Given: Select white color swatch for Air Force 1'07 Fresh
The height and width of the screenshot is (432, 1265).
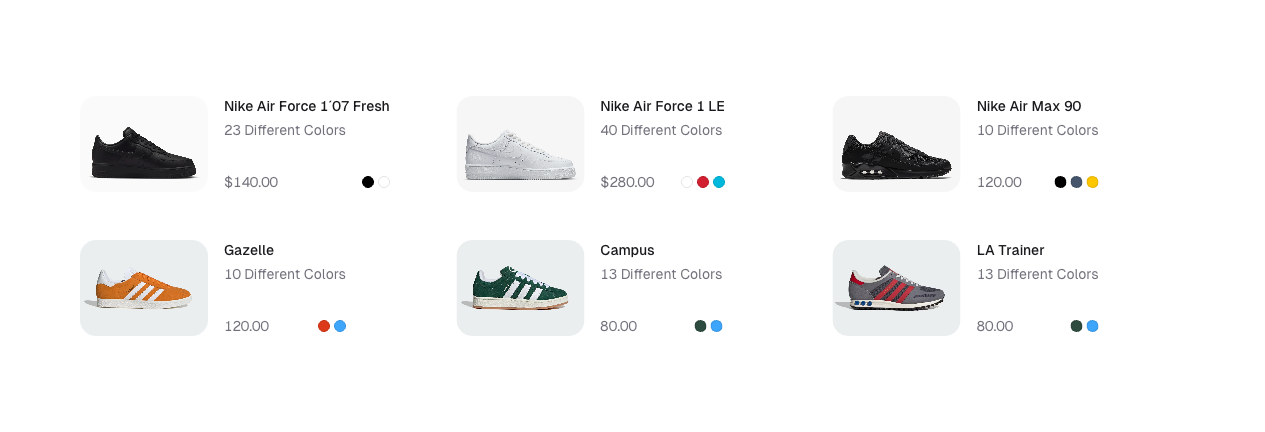Looking at the screenshot, I should pyautogui.click(x=384, y=182).
